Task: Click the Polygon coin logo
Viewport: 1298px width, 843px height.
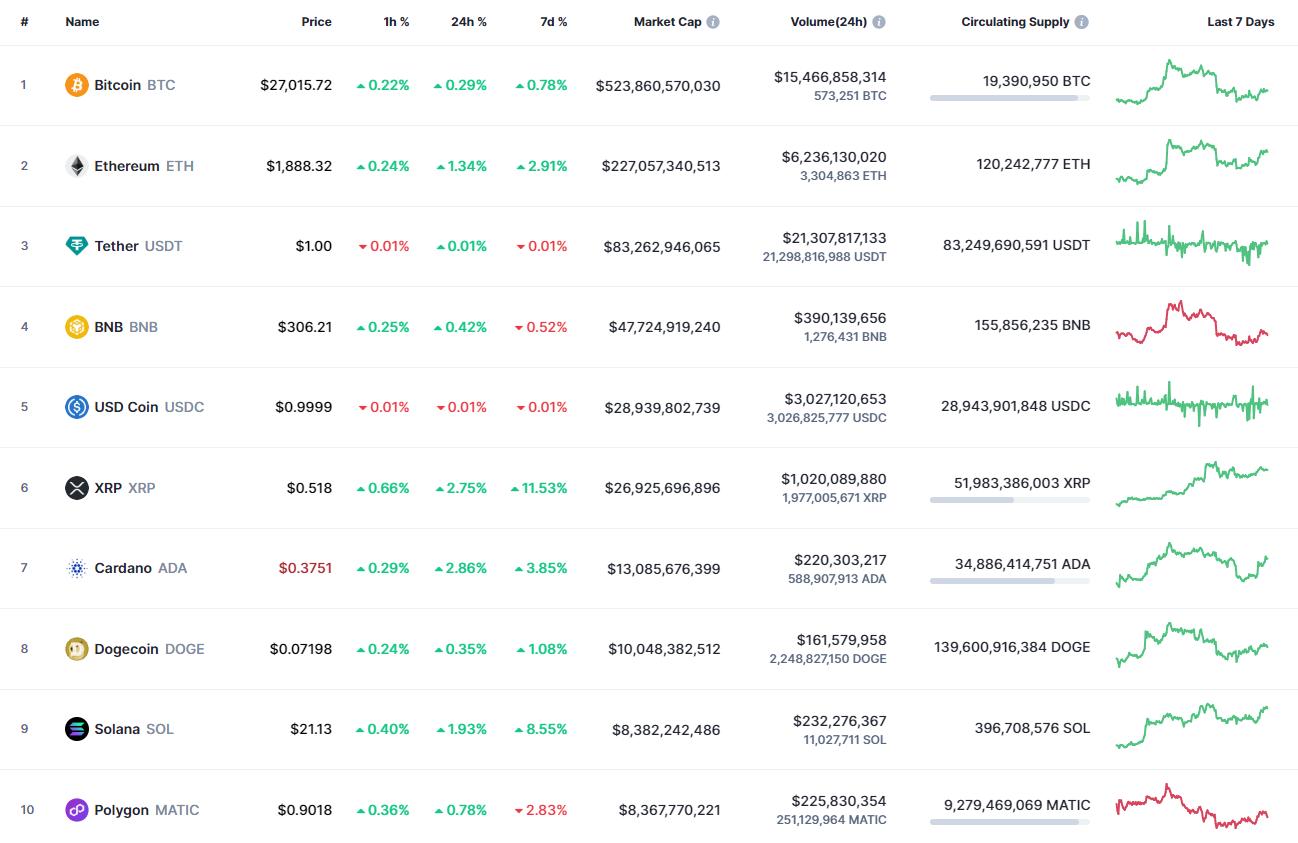Action: (75, 810)
